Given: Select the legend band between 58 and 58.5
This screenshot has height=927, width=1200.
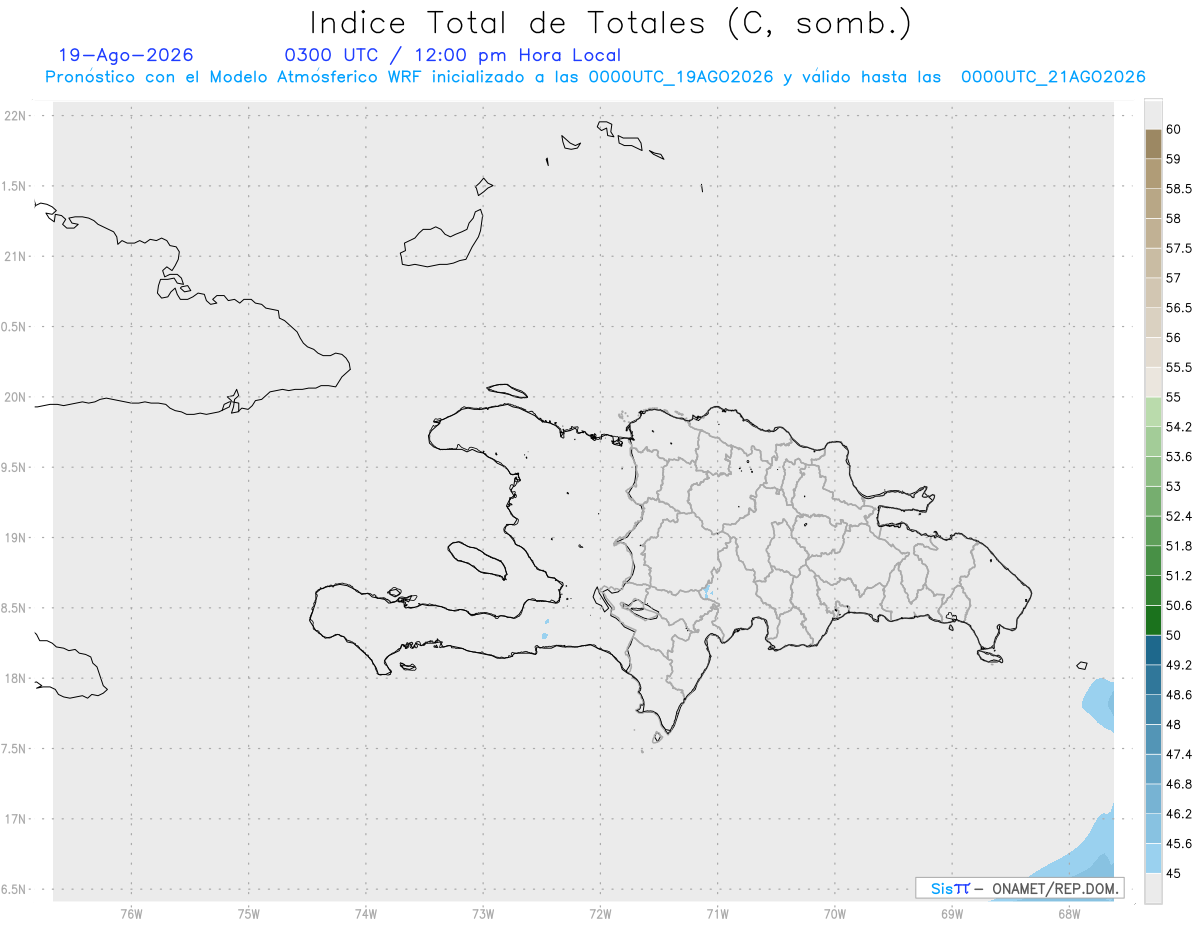Looking at the screenshot, I should (x=1153, y=203).
